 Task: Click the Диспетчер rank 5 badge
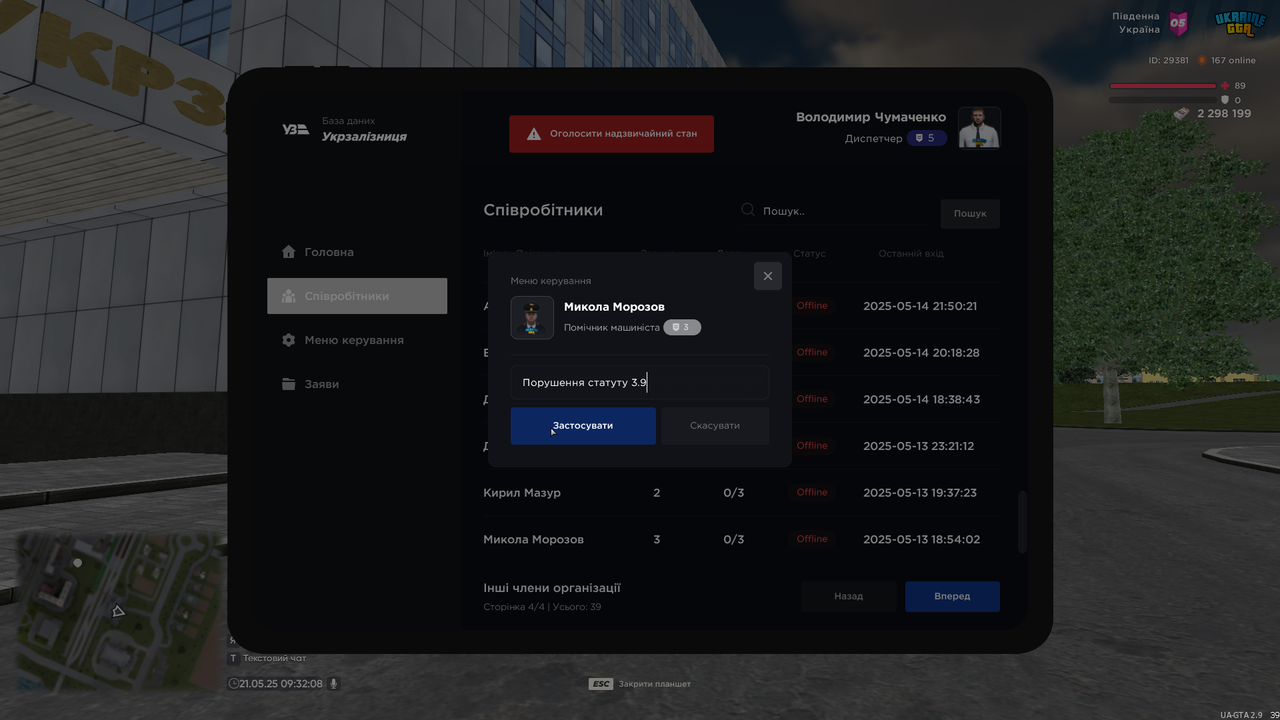pos(927,138)
